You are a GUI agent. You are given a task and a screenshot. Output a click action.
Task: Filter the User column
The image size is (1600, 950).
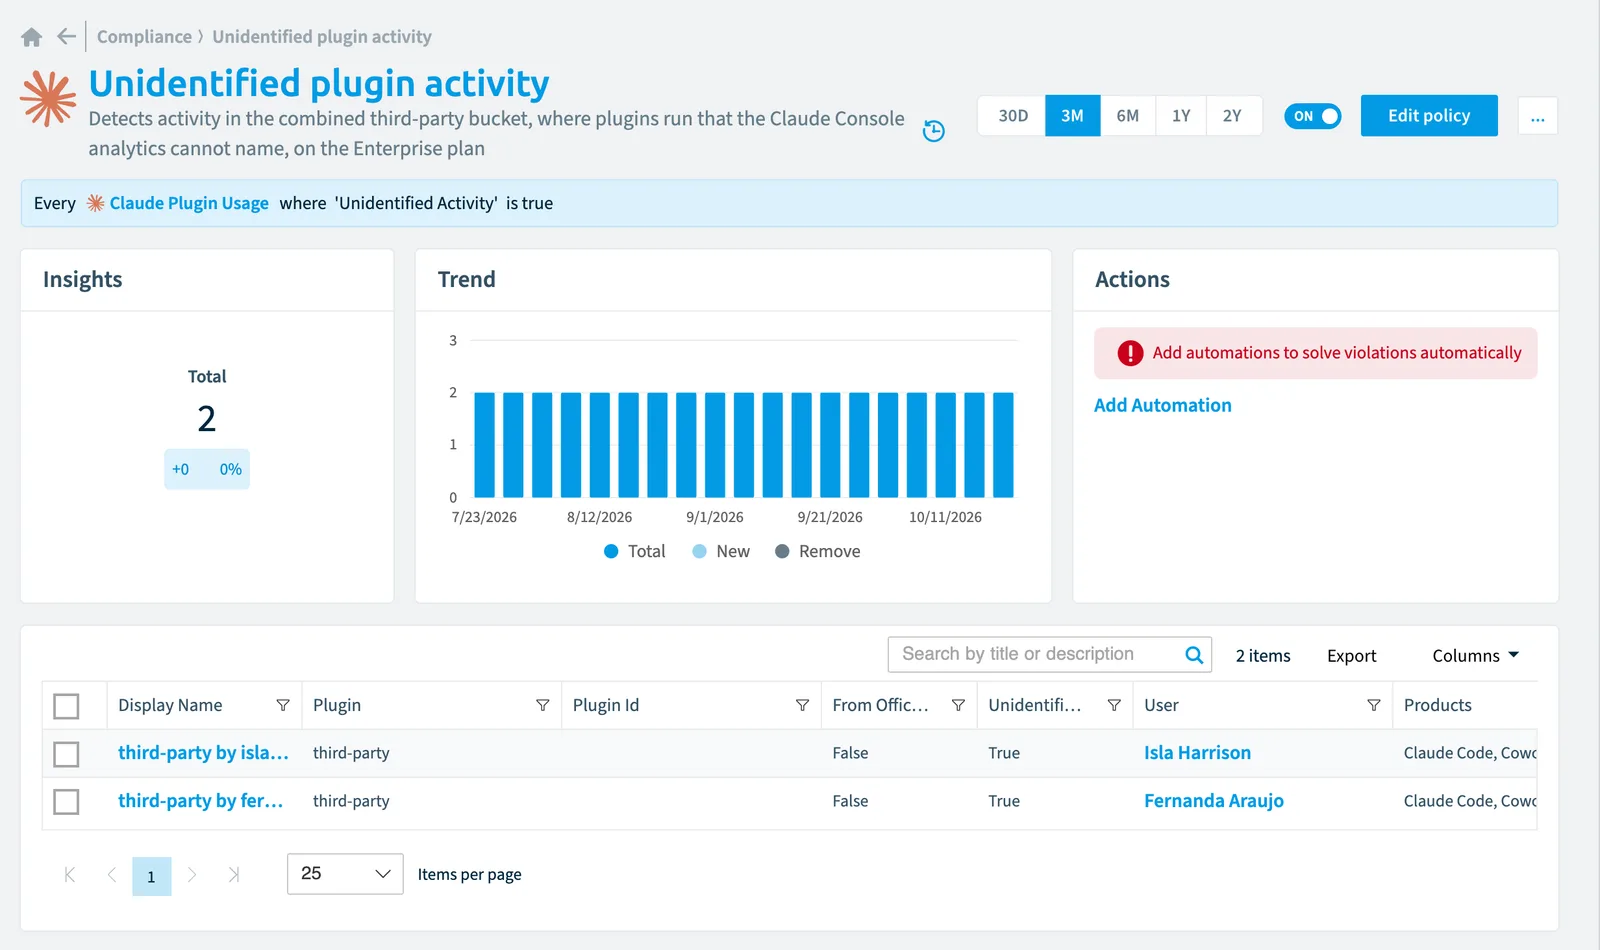click(1374, 705)
